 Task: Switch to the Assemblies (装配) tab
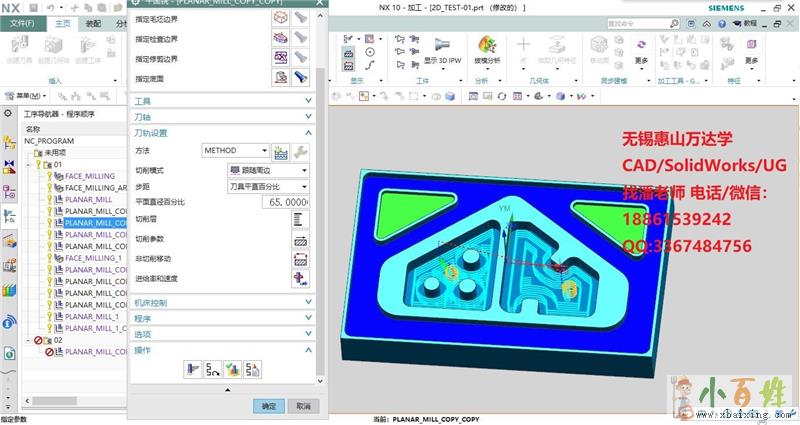coord(93,22)
